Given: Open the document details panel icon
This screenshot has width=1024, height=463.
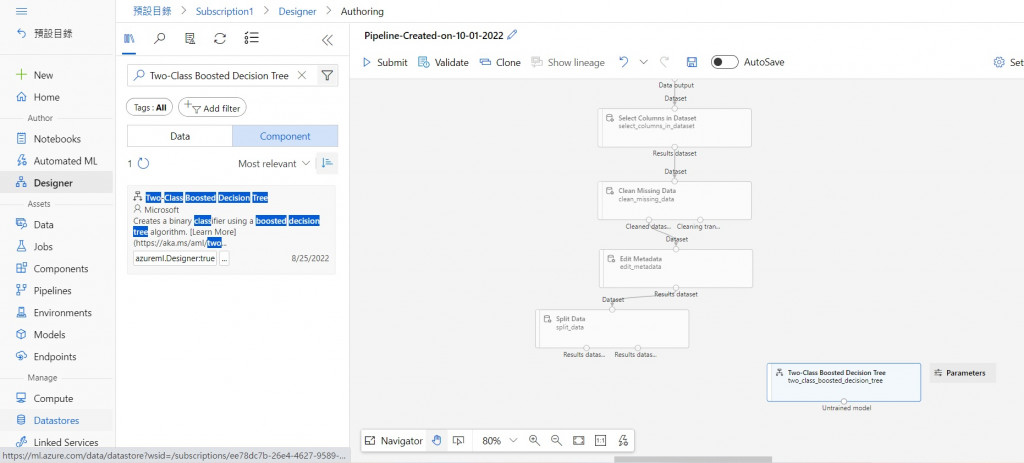Looking at the screenshot, I should pos(190,39).
